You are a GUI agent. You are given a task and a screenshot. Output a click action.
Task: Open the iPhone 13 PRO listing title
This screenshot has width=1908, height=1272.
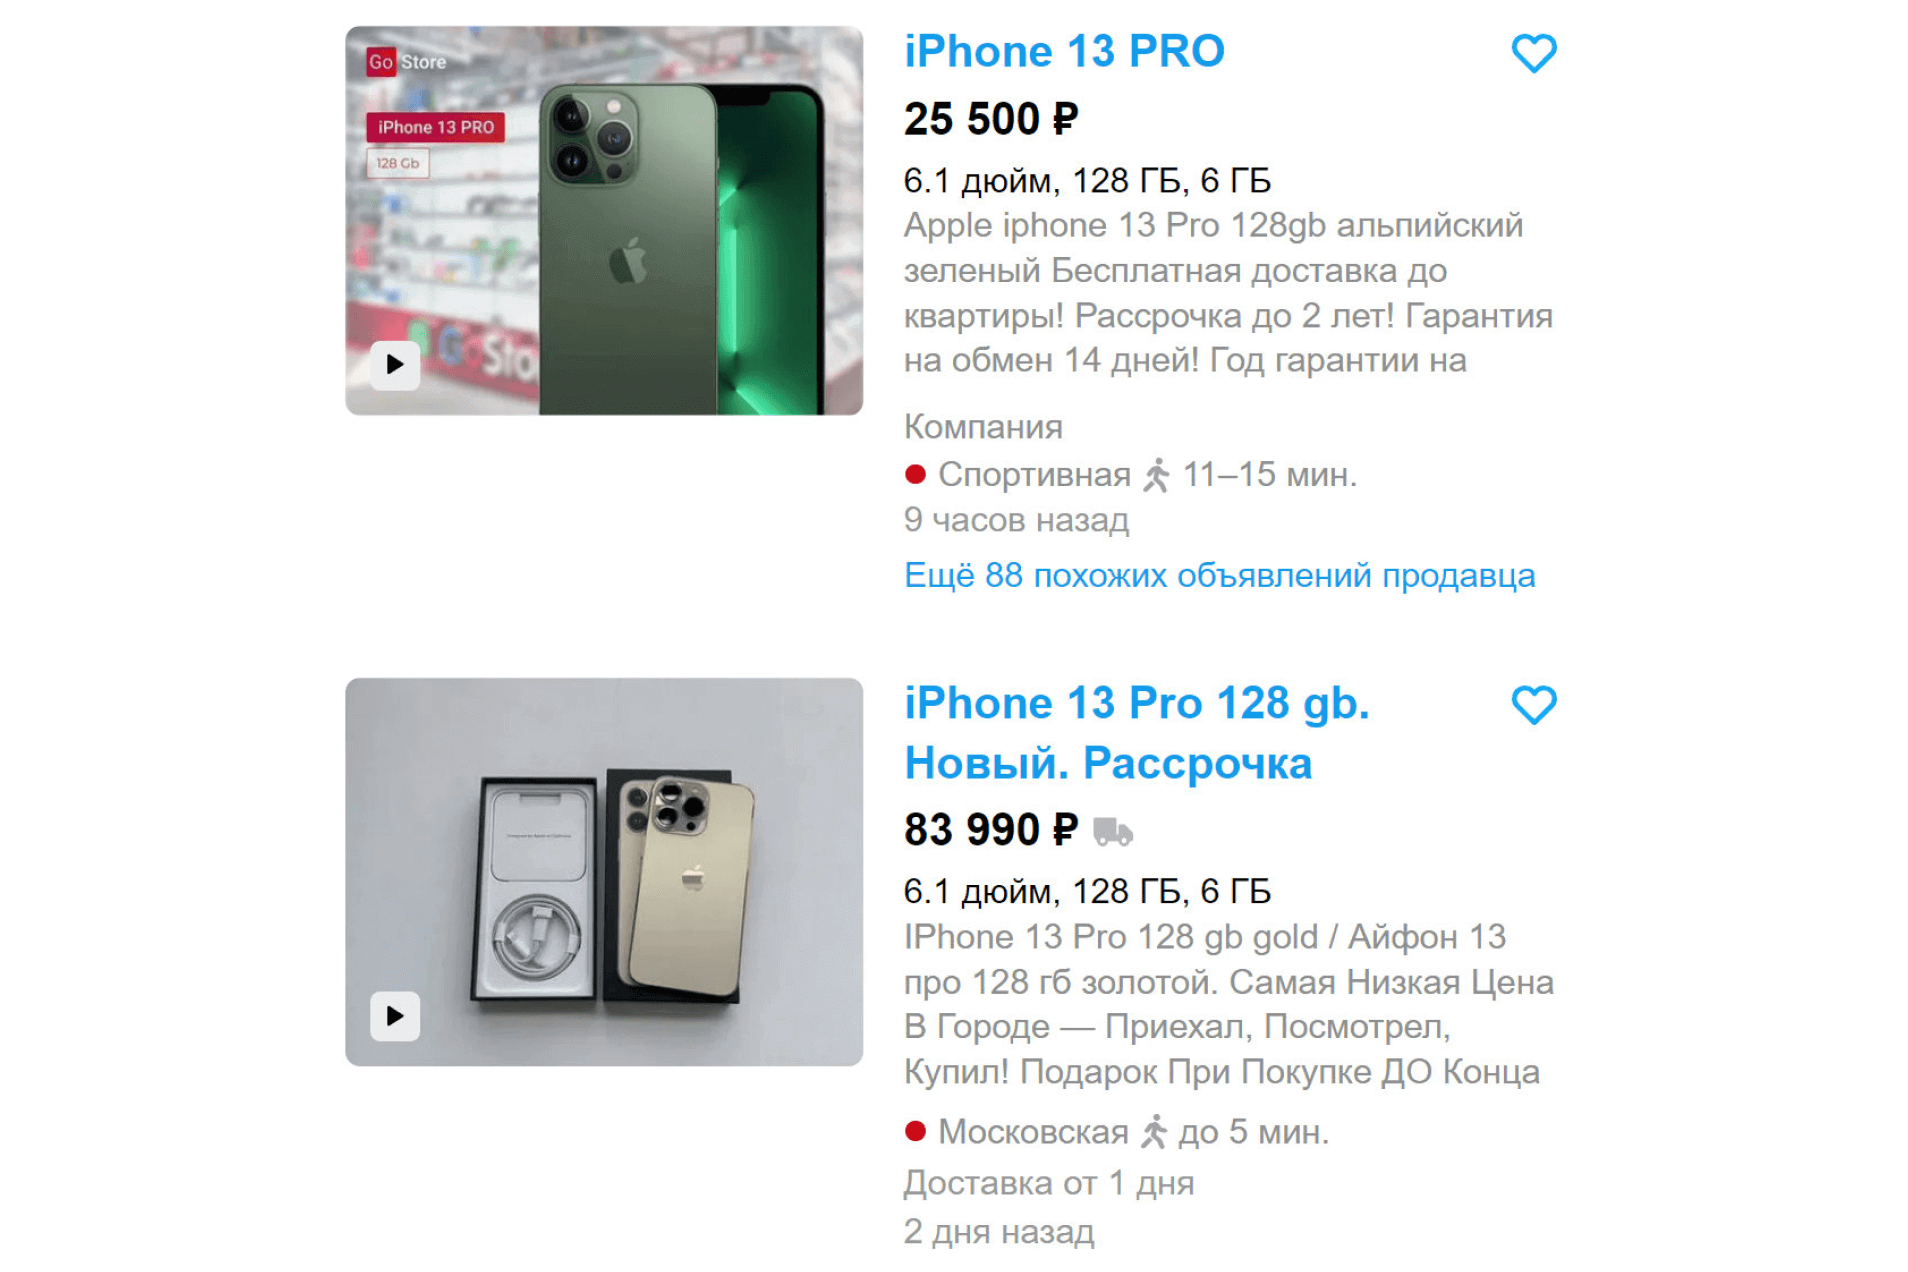click(1063, 51)
